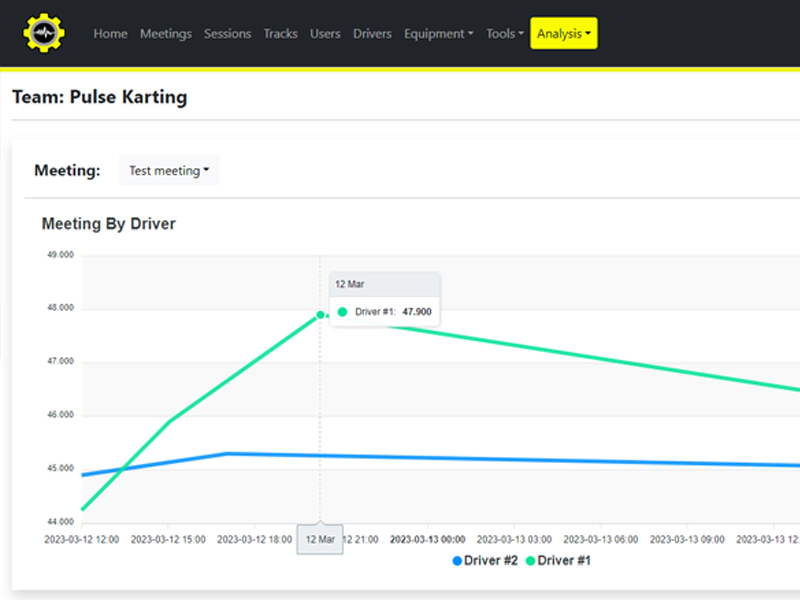Expand the Tools dropdown menu
The width and height of the screenshot is (800, 600).
[x=504, y=33]
